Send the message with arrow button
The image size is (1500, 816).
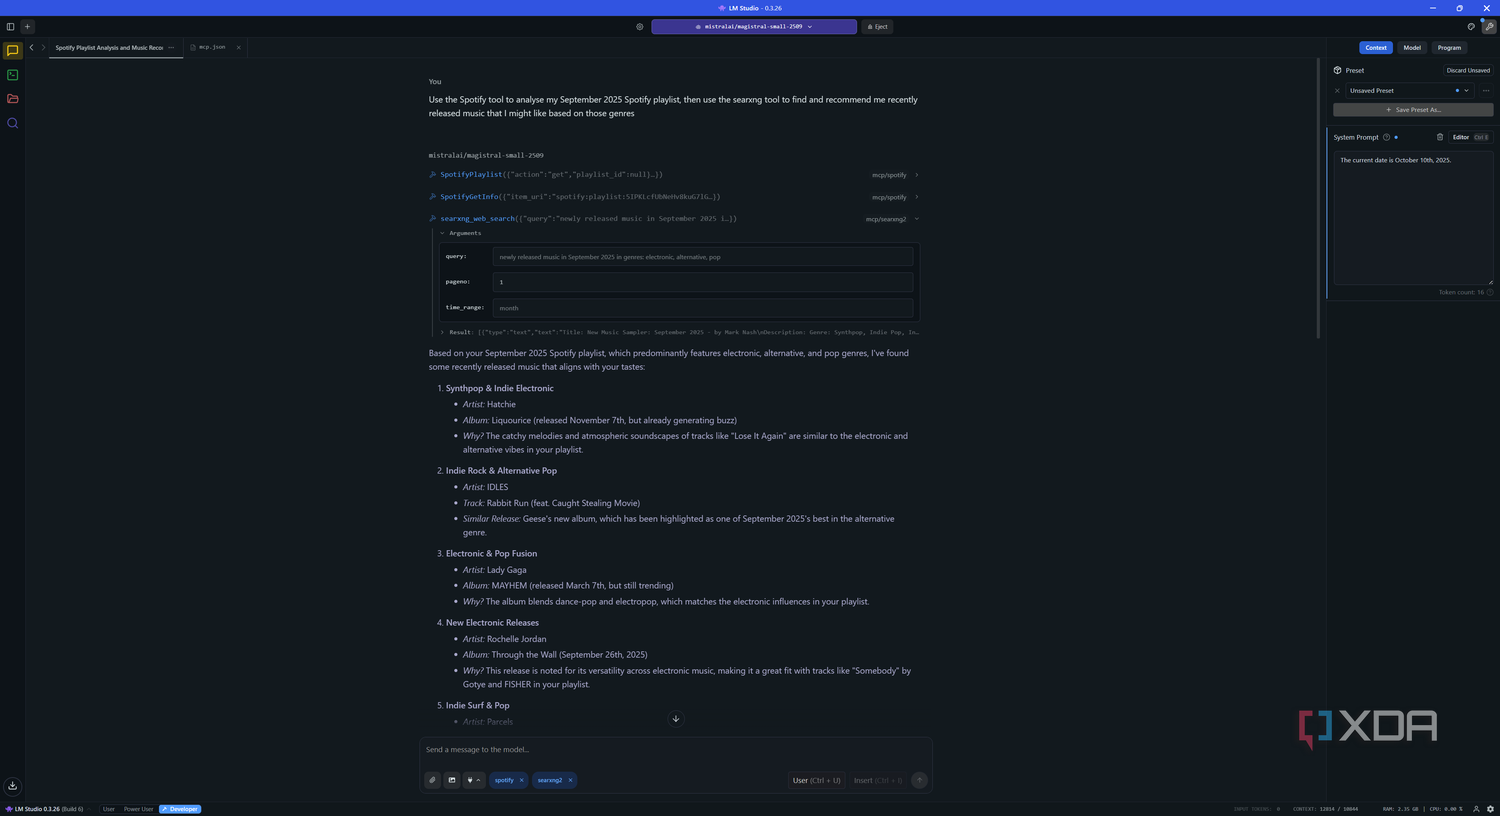[x=919, y=780]
